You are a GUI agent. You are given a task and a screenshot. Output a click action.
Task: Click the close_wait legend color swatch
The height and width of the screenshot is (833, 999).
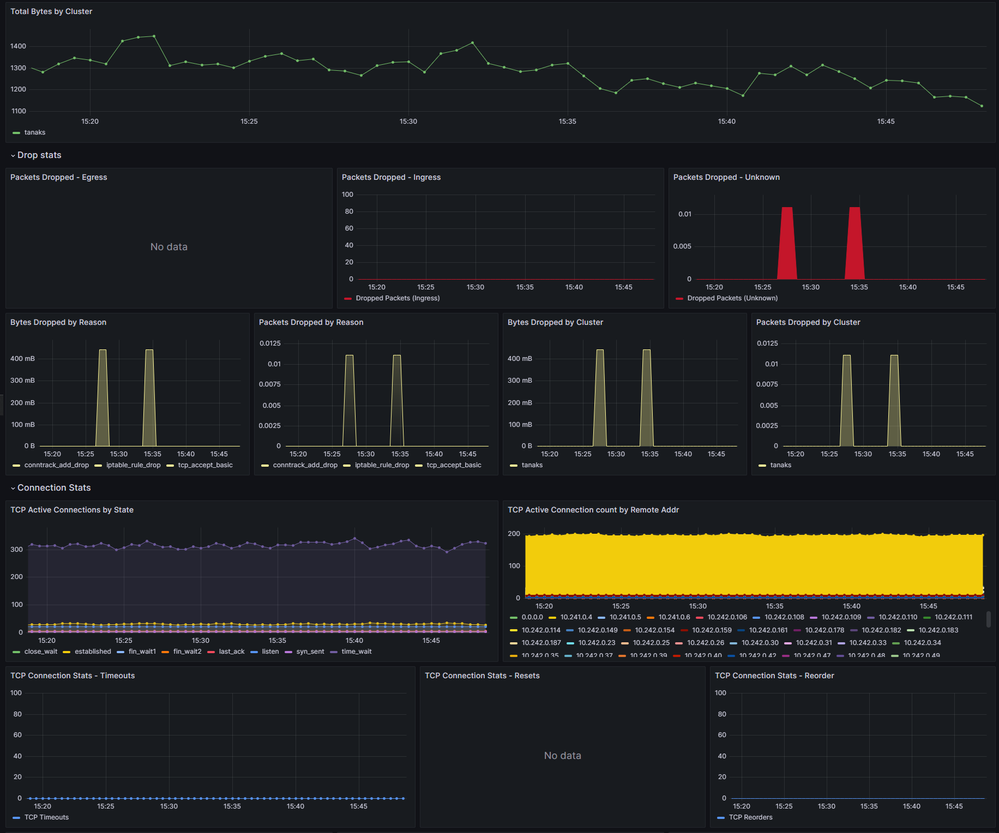[16, 651]
